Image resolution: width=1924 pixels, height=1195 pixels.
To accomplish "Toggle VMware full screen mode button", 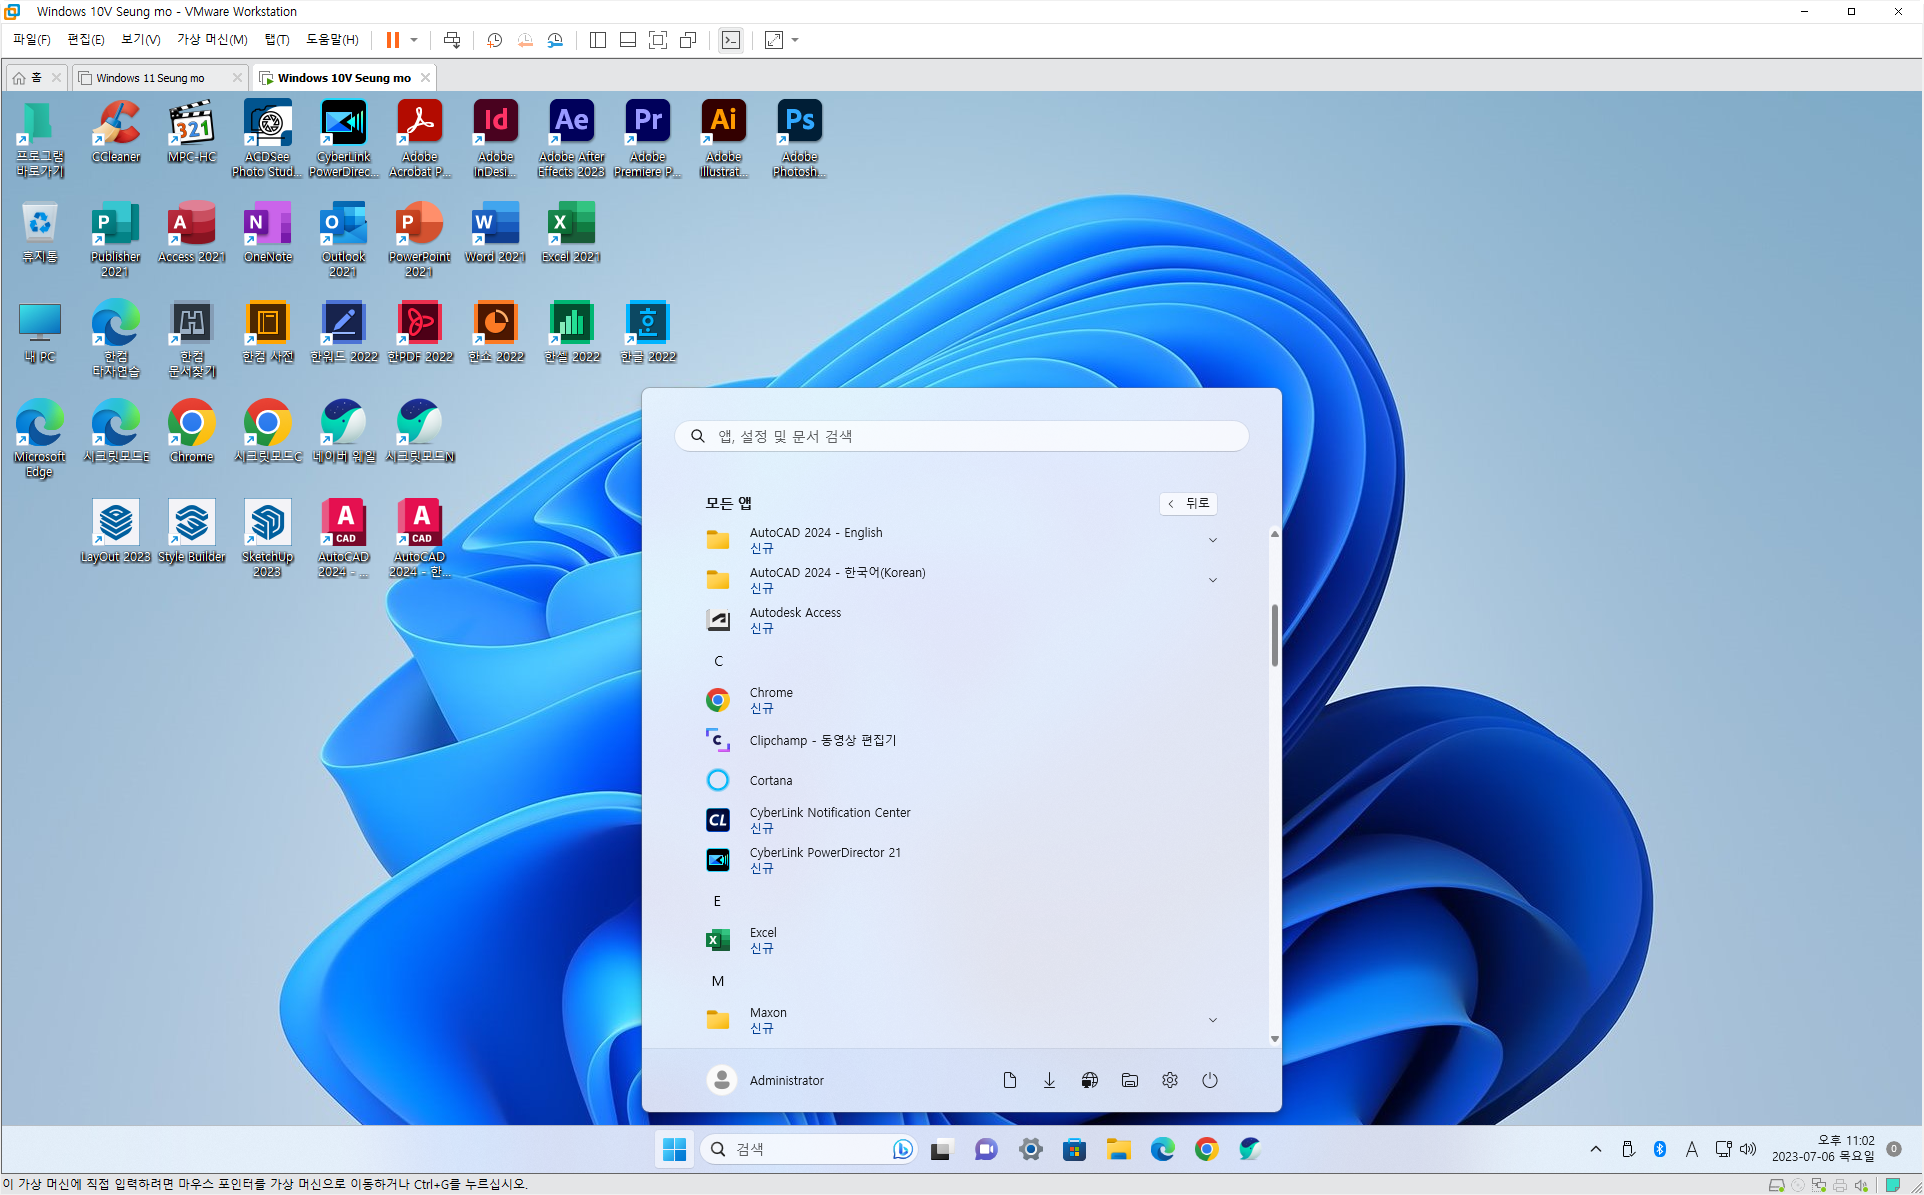I will [658, 40].
